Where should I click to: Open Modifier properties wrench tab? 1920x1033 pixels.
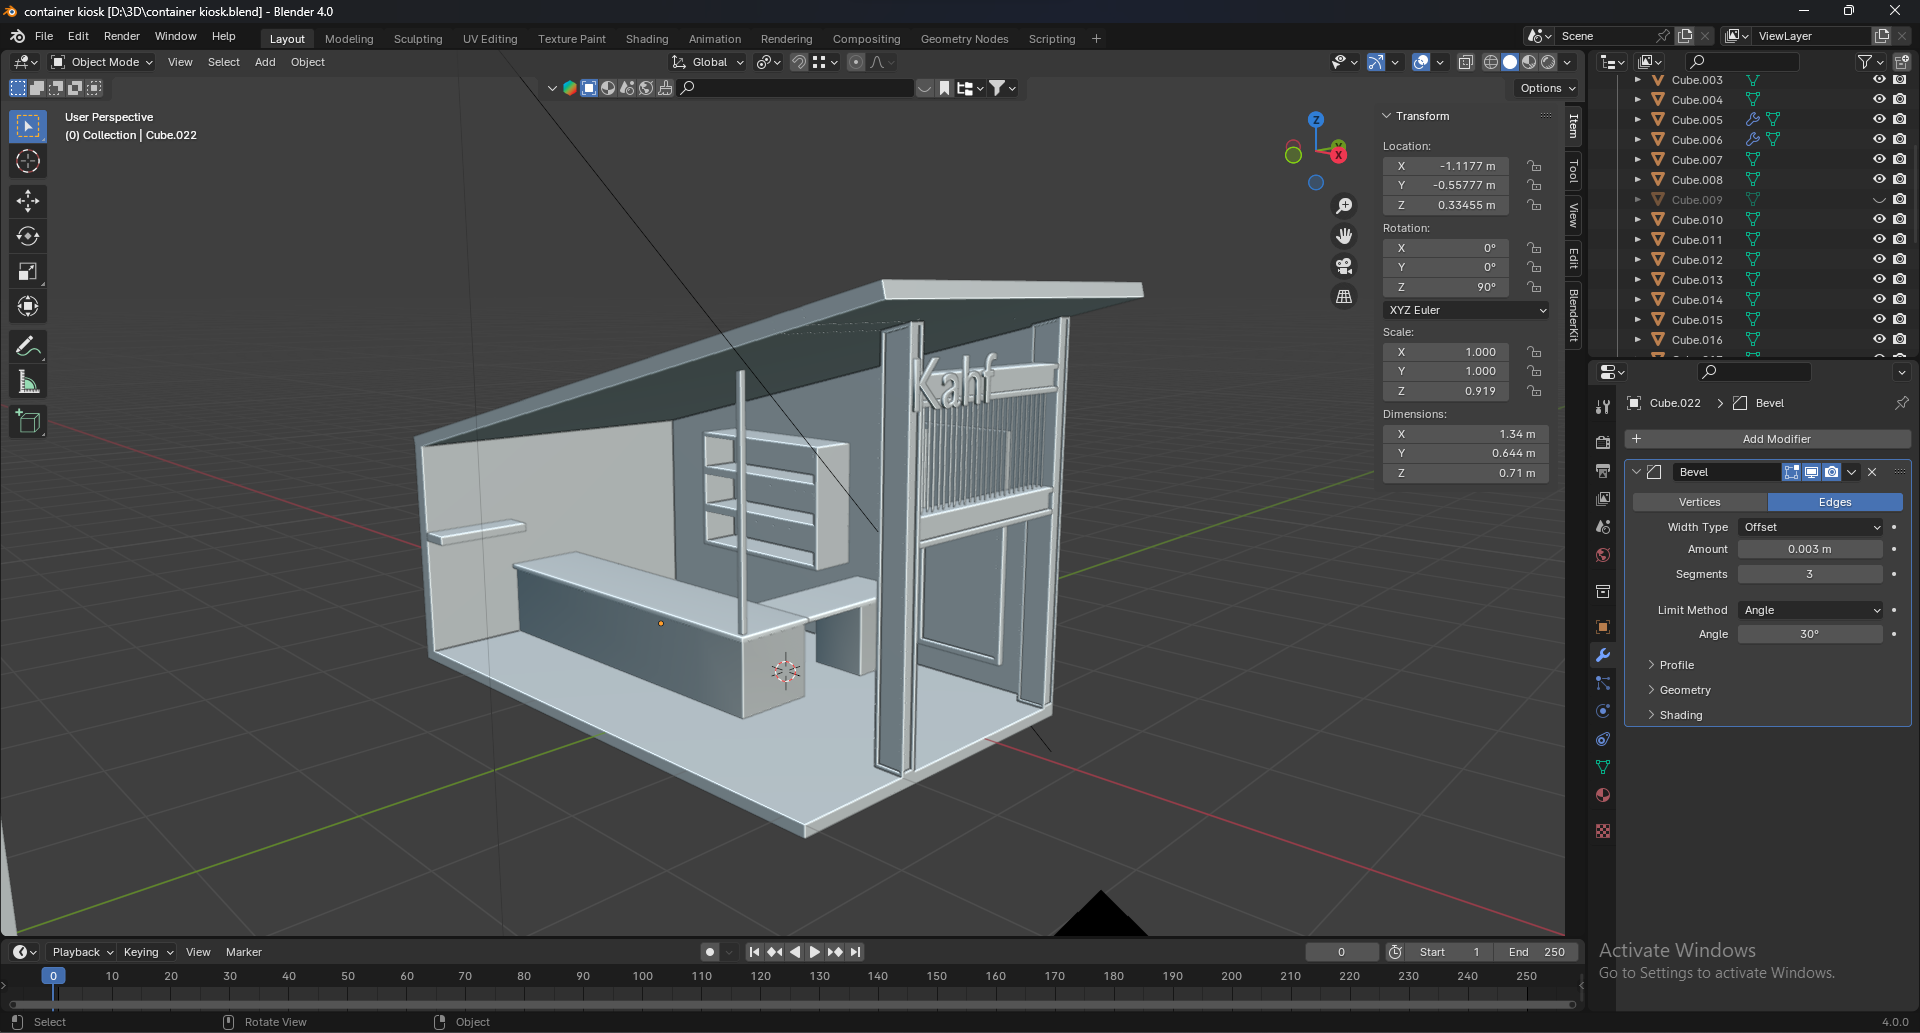pyautogui.click(x=1603, y=655)
